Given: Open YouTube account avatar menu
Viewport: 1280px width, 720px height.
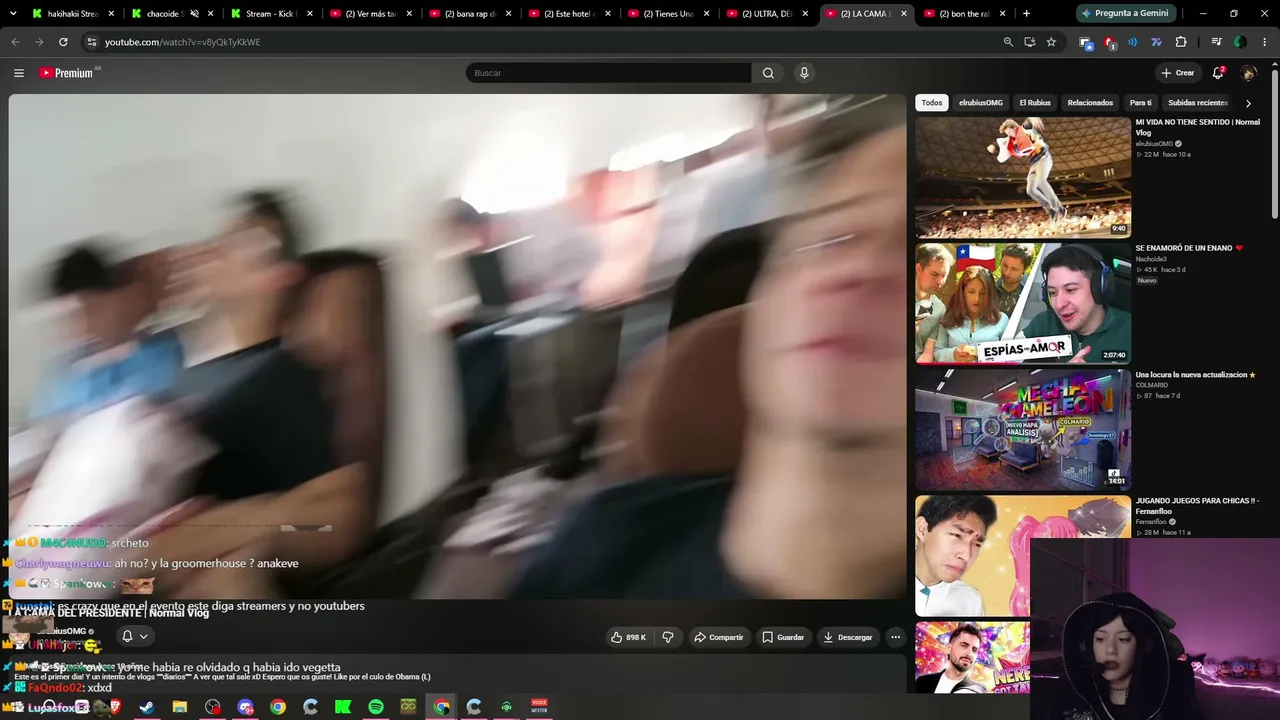Looking at the screenshot, I should (x=1248, y=73).
